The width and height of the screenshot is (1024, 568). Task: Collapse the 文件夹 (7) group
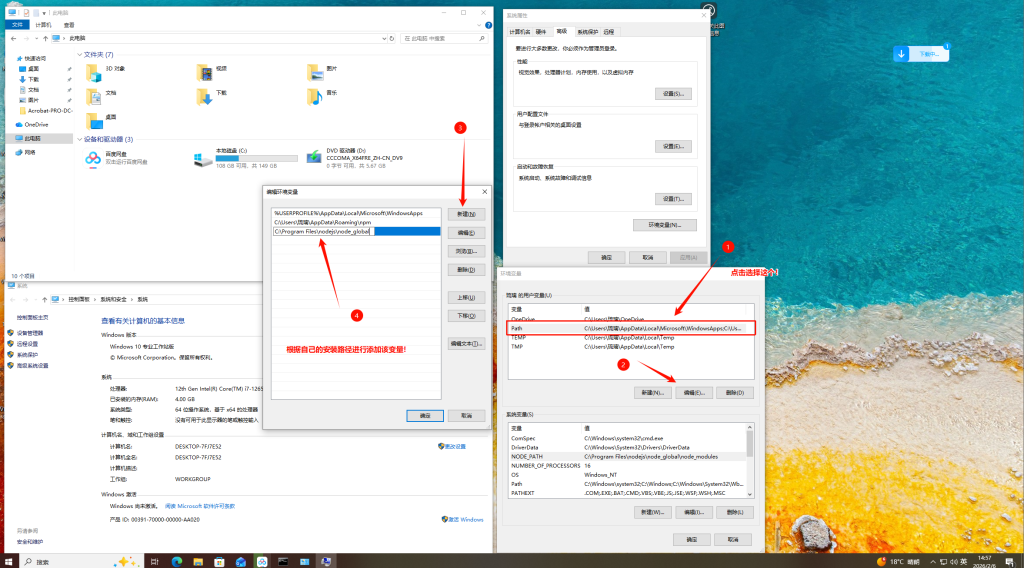click(x=80, y=55)
